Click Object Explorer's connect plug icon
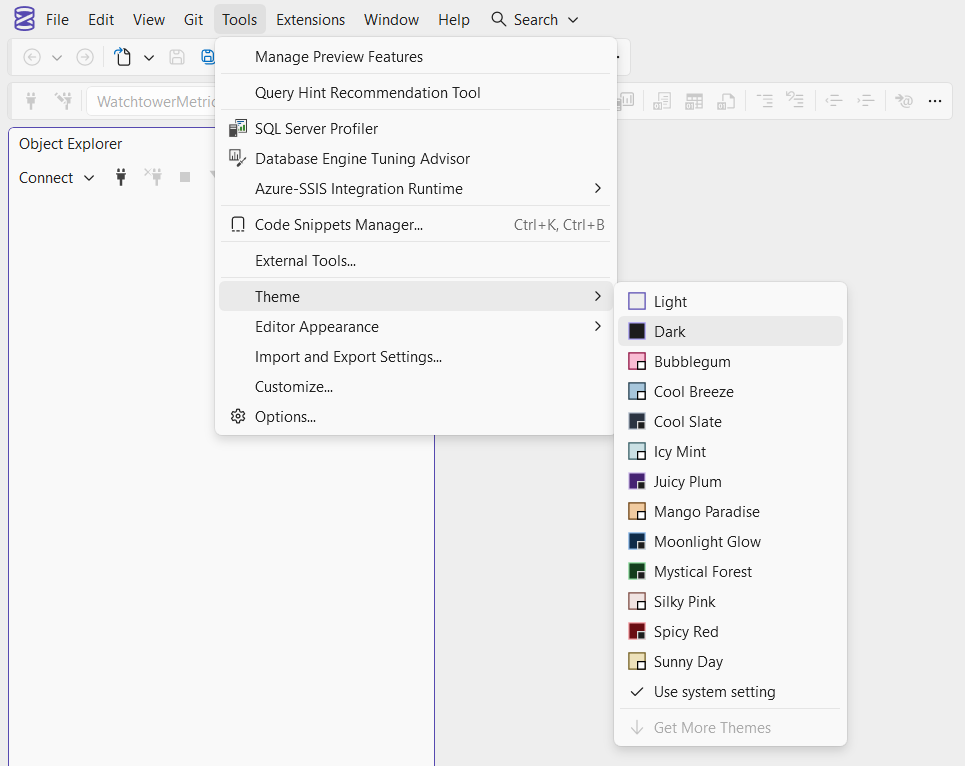The width and height of the screenshot is (965, 766). (x=121, y=178)
